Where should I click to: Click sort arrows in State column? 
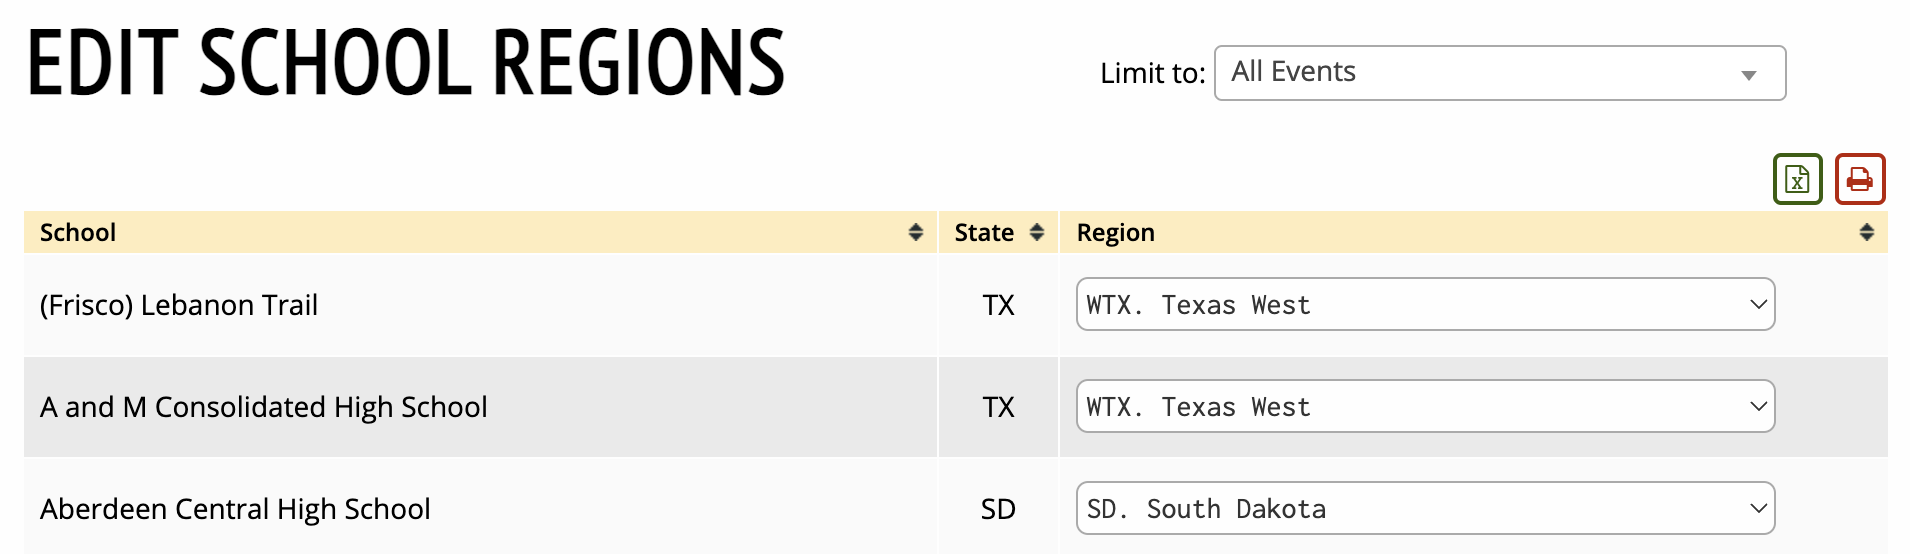tap(1037, 232)
